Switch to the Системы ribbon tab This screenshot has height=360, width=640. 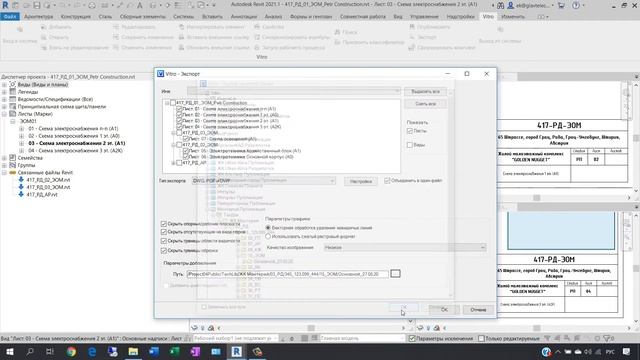tap(183, 17)
